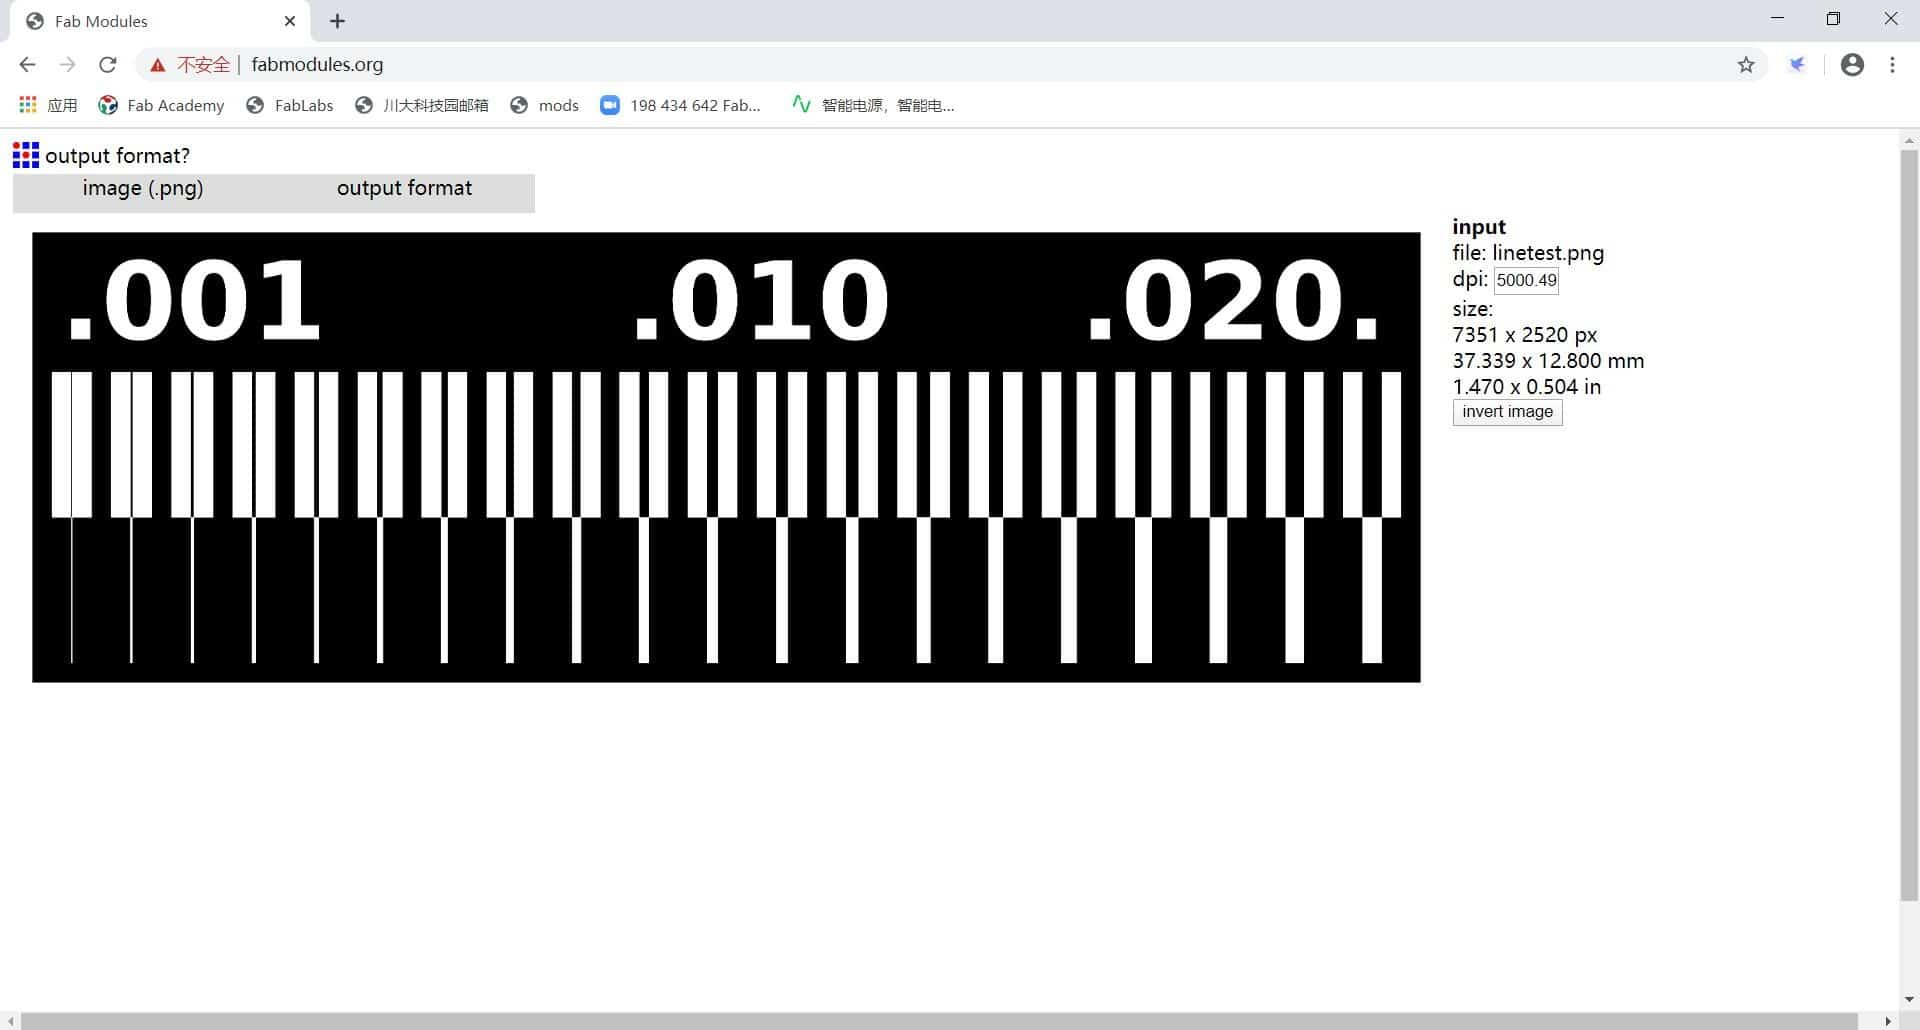Select the Fab Modules browser tab
The width and height of the screenshot is (1920, 1030).
160,21
